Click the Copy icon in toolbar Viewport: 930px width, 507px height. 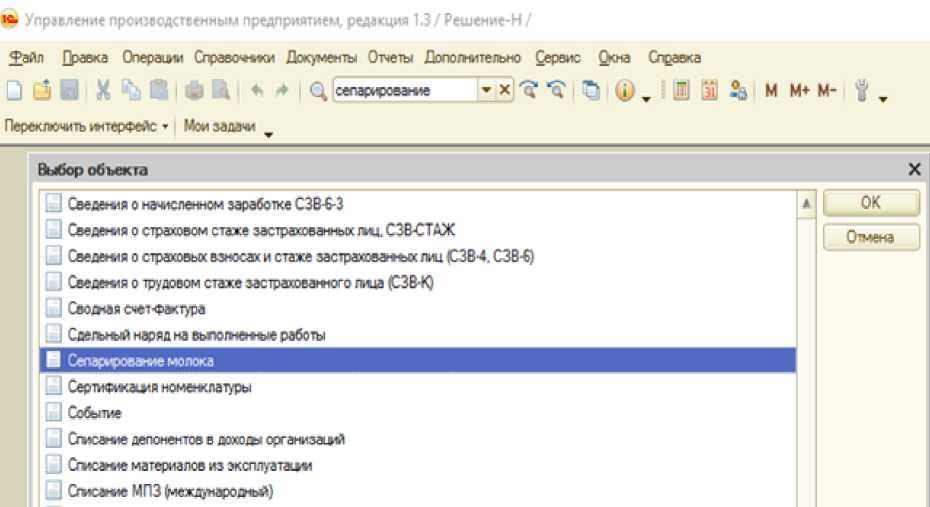click(130, 91)
